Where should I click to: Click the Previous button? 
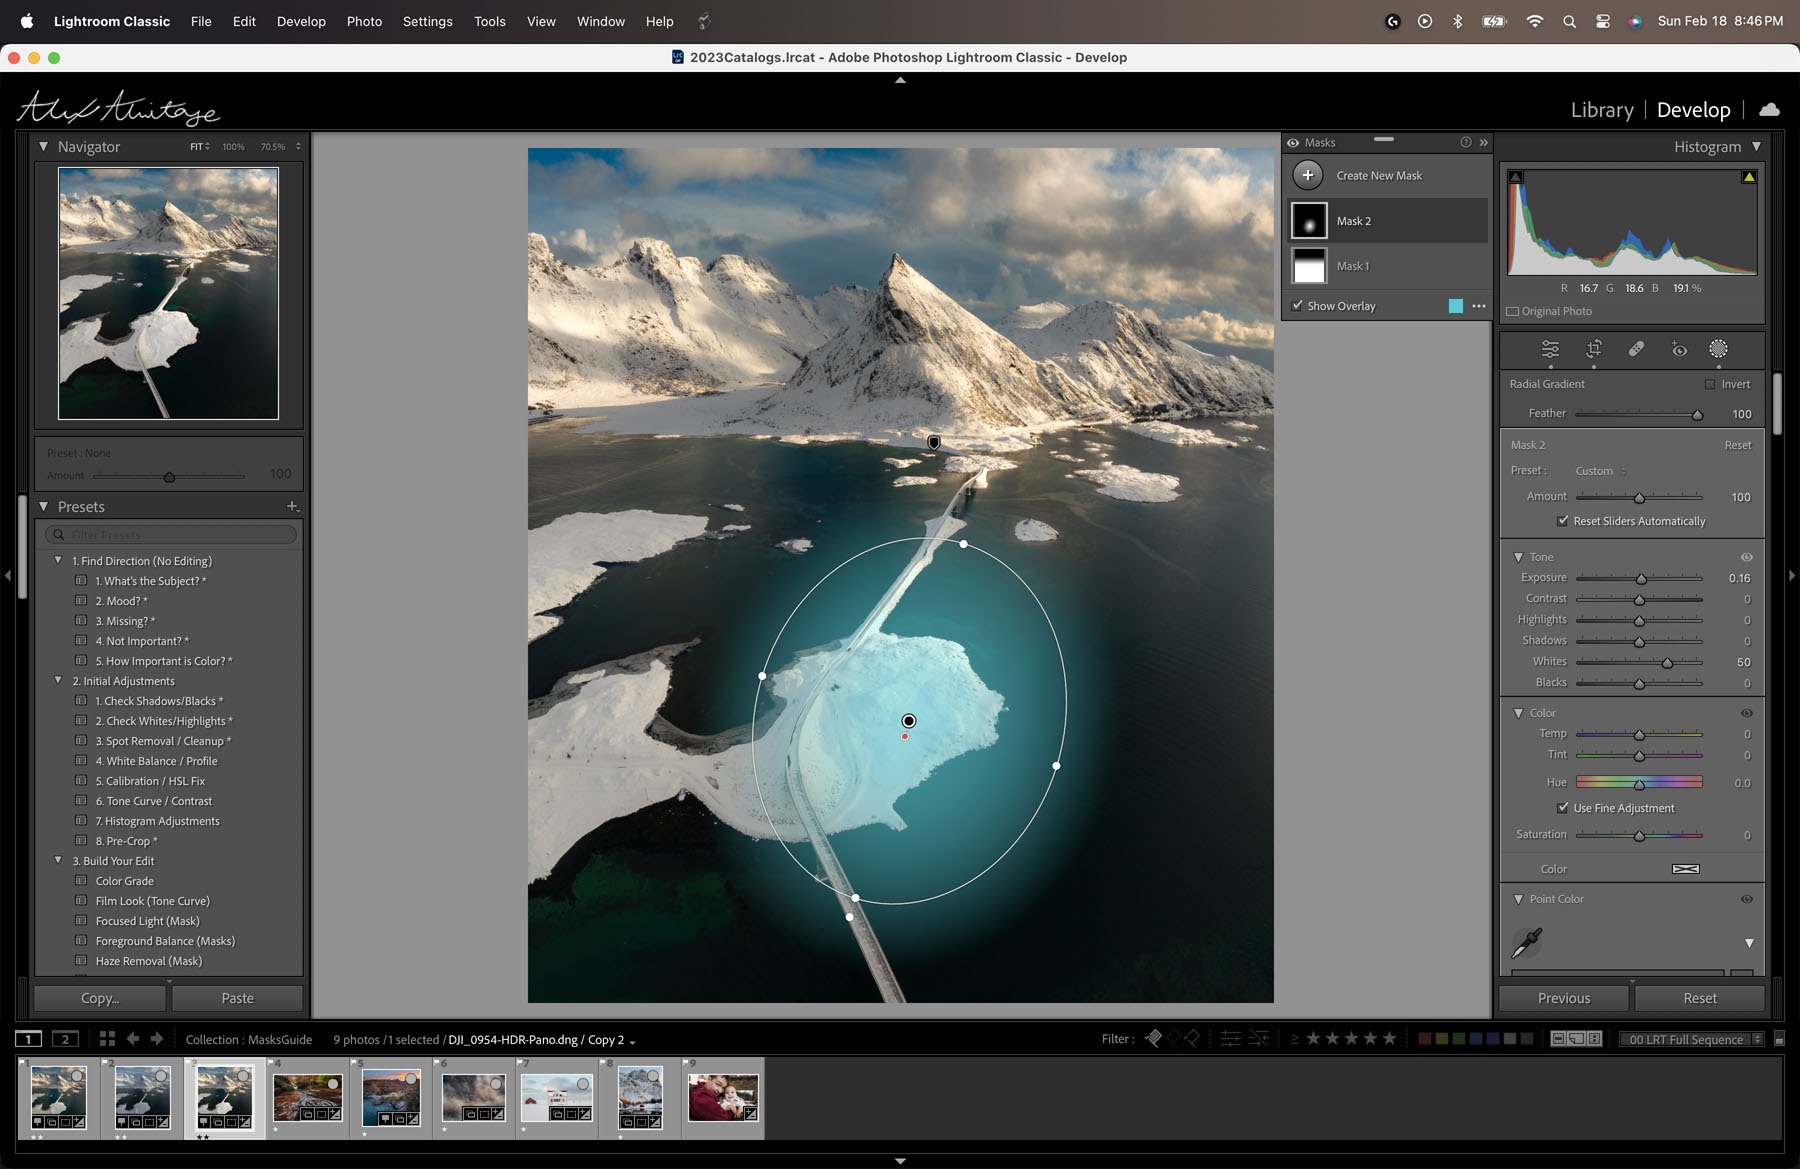(x=1564, y=998)
